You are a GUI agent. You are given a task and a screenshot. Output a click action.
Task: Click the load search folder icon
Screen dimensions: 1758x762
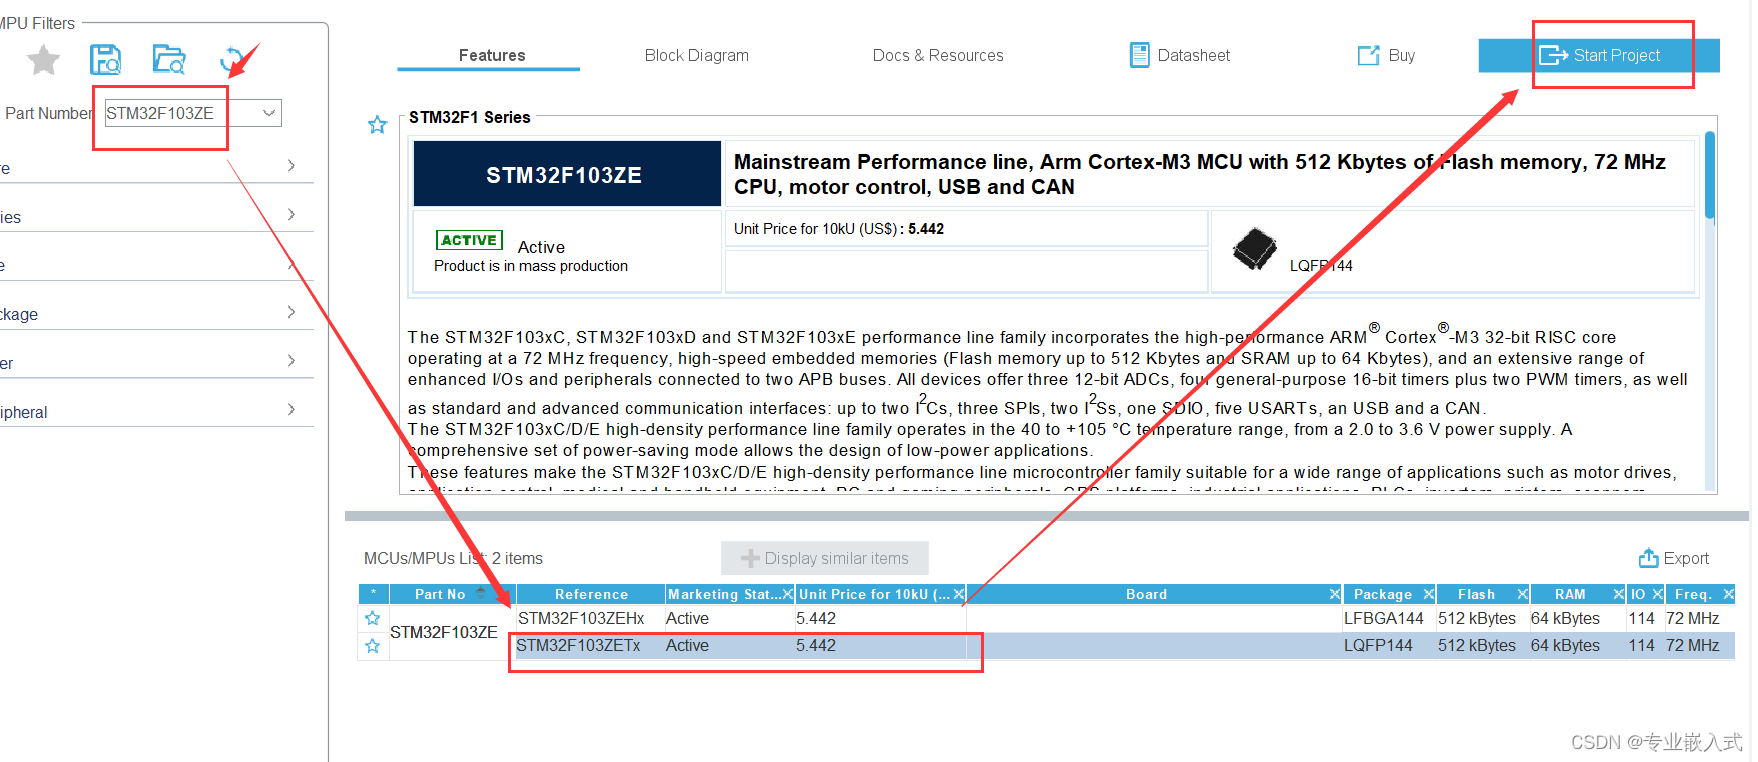point(169,60)
